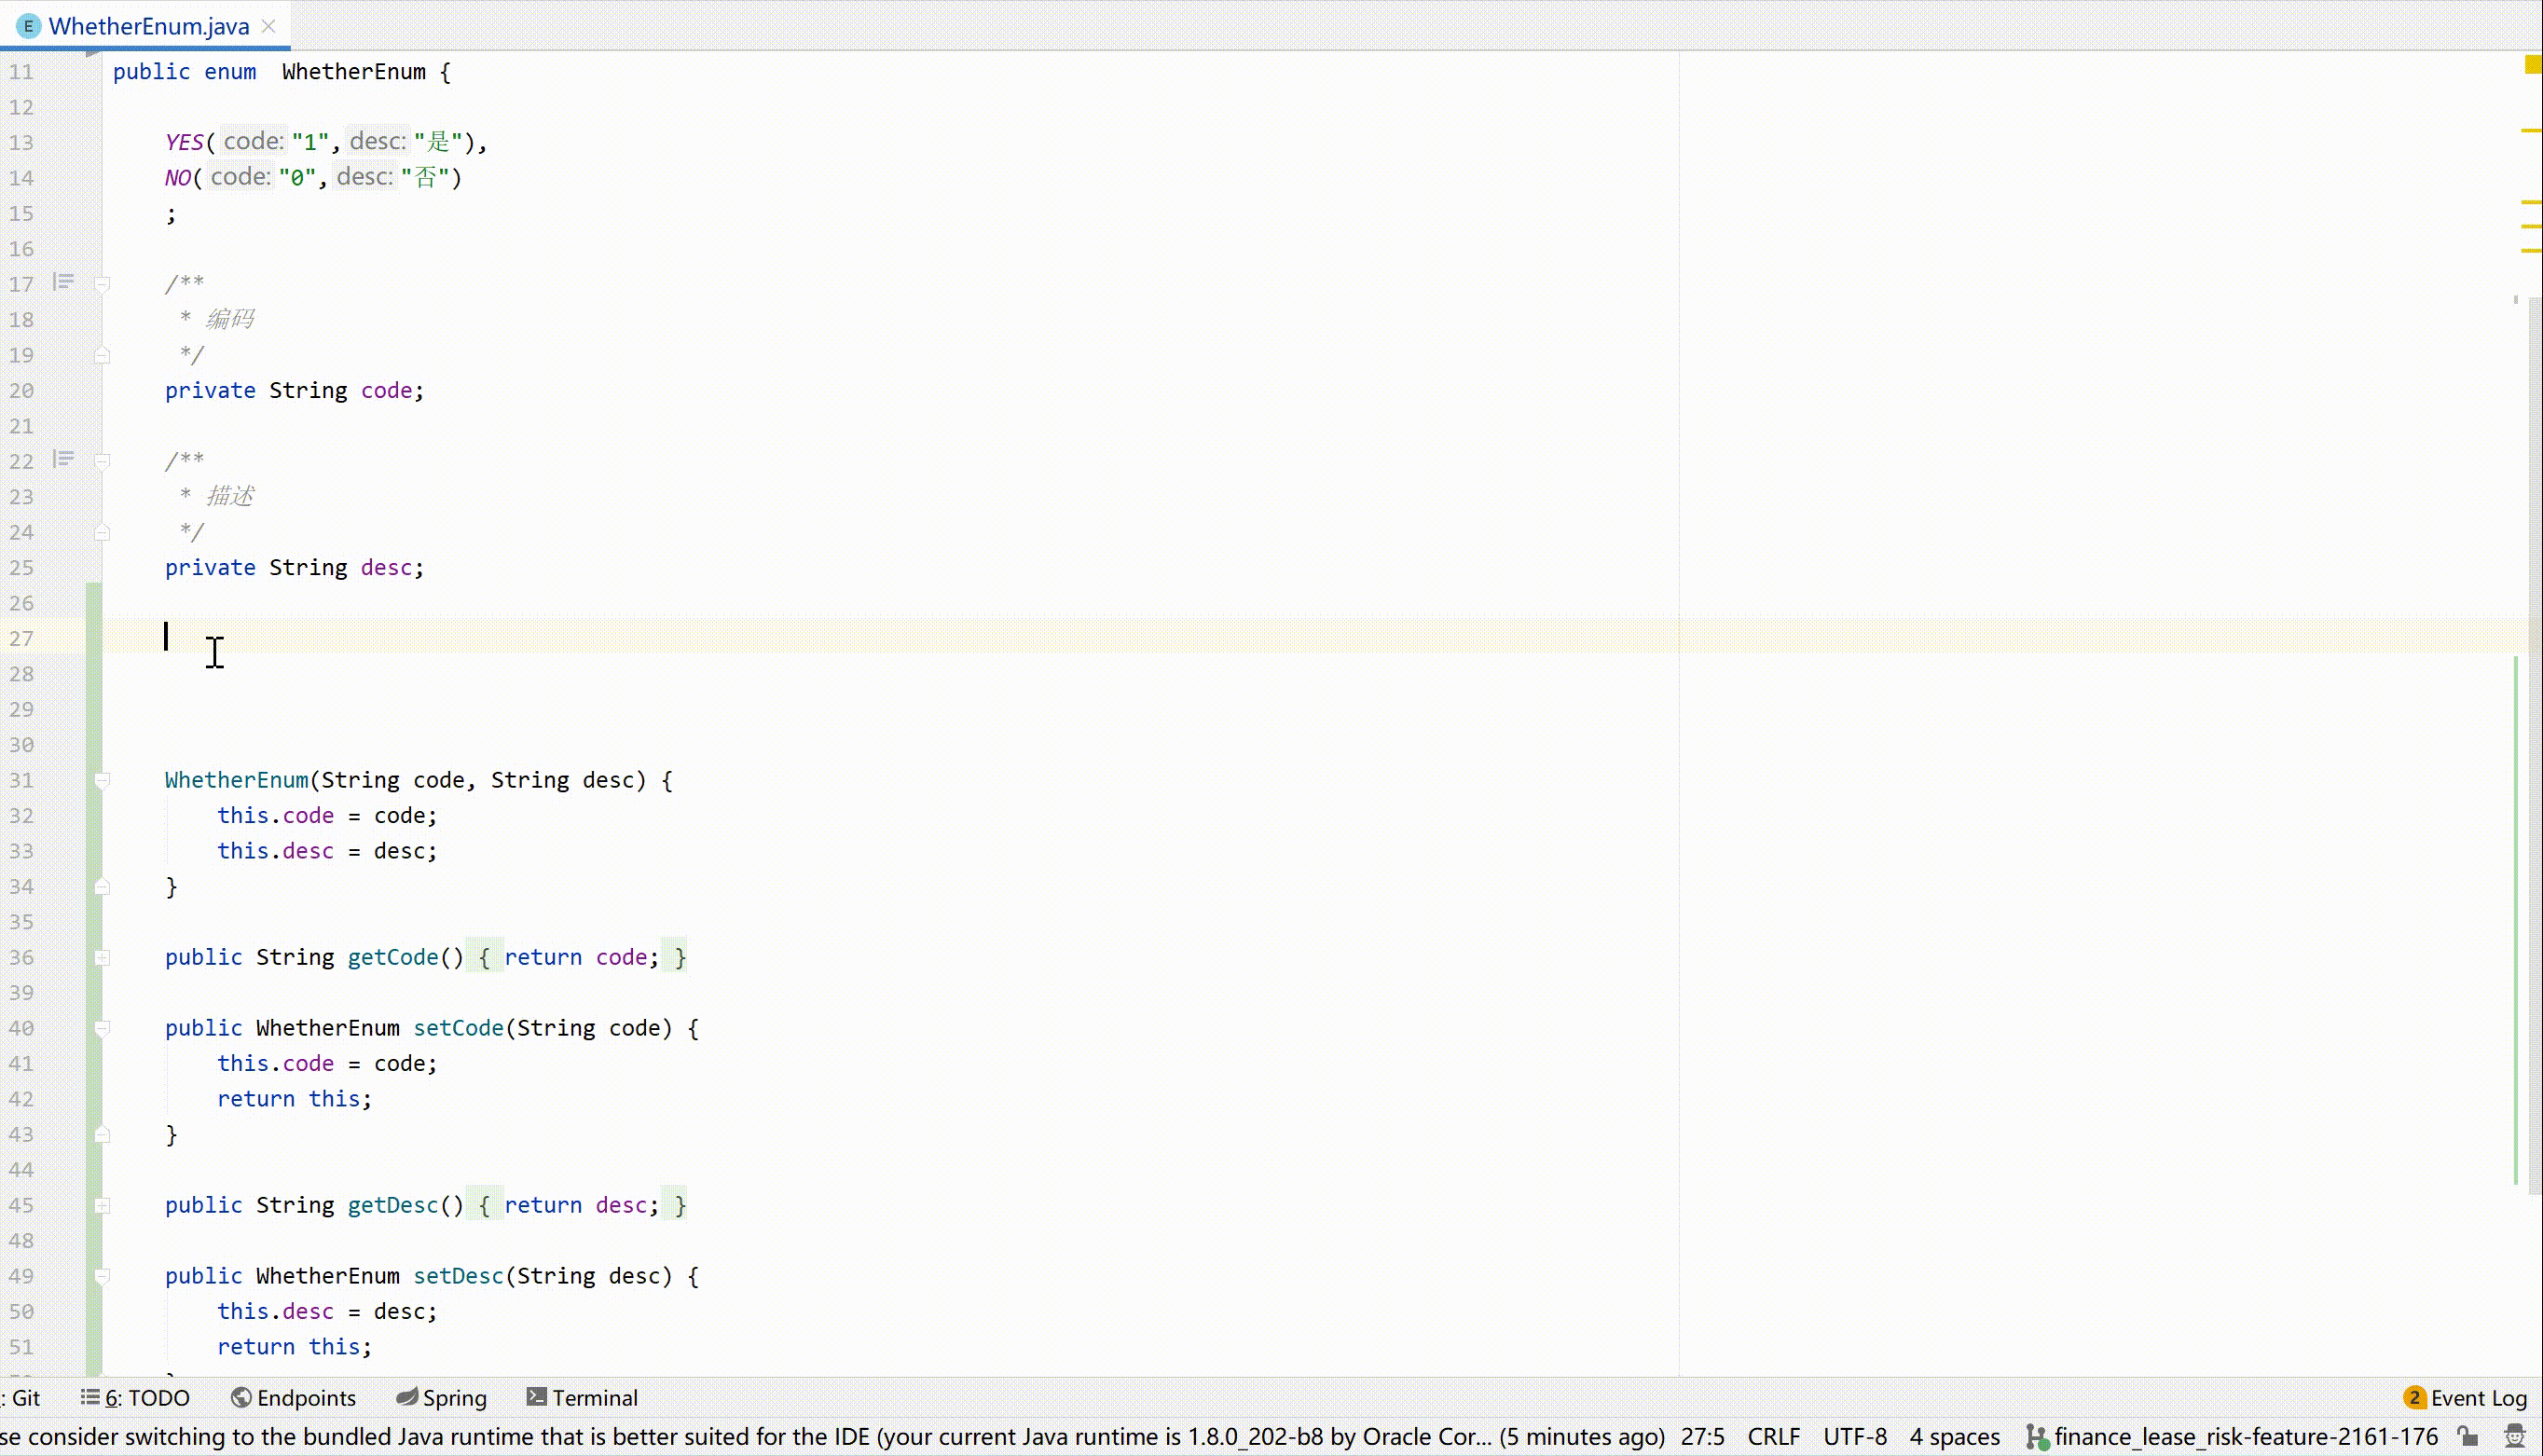Open the Event Log with 2 notifications

(x=2465, y=1397)
